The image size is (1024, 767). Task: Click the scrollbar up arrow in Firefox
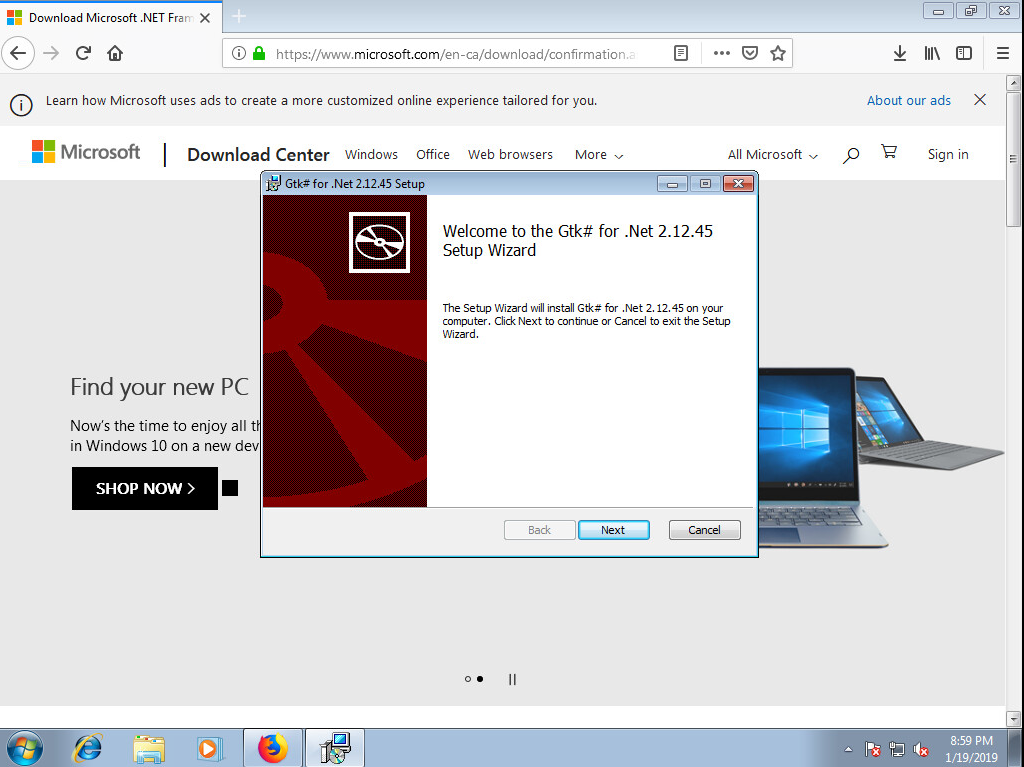pos(1013,83)
